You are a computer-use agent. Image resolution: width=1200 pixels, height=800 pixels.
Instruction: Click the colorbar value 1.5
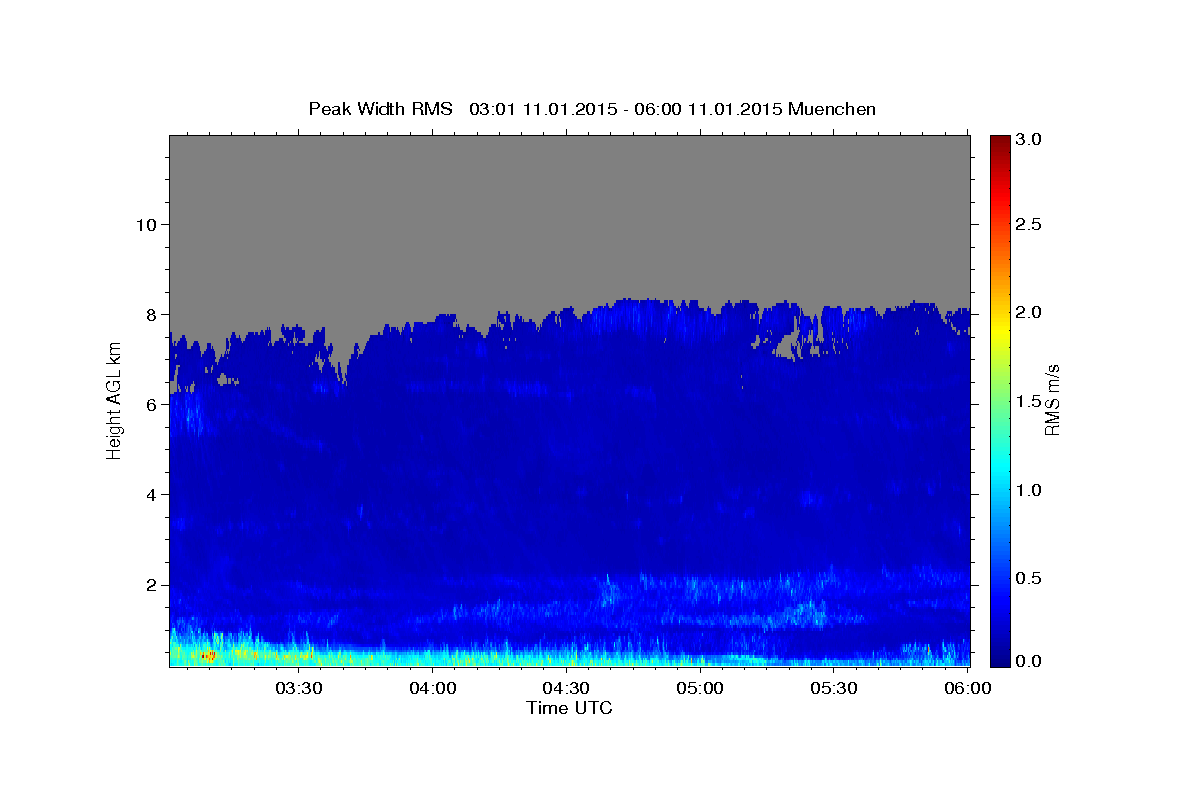pos(1029,401)
